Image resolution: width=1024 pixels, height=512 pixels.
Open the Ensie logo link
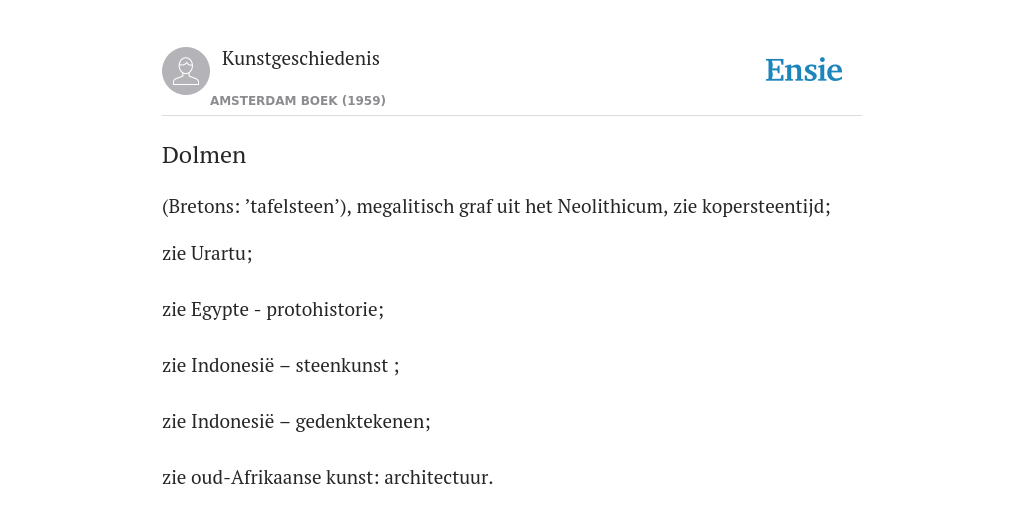click(804, 70)
